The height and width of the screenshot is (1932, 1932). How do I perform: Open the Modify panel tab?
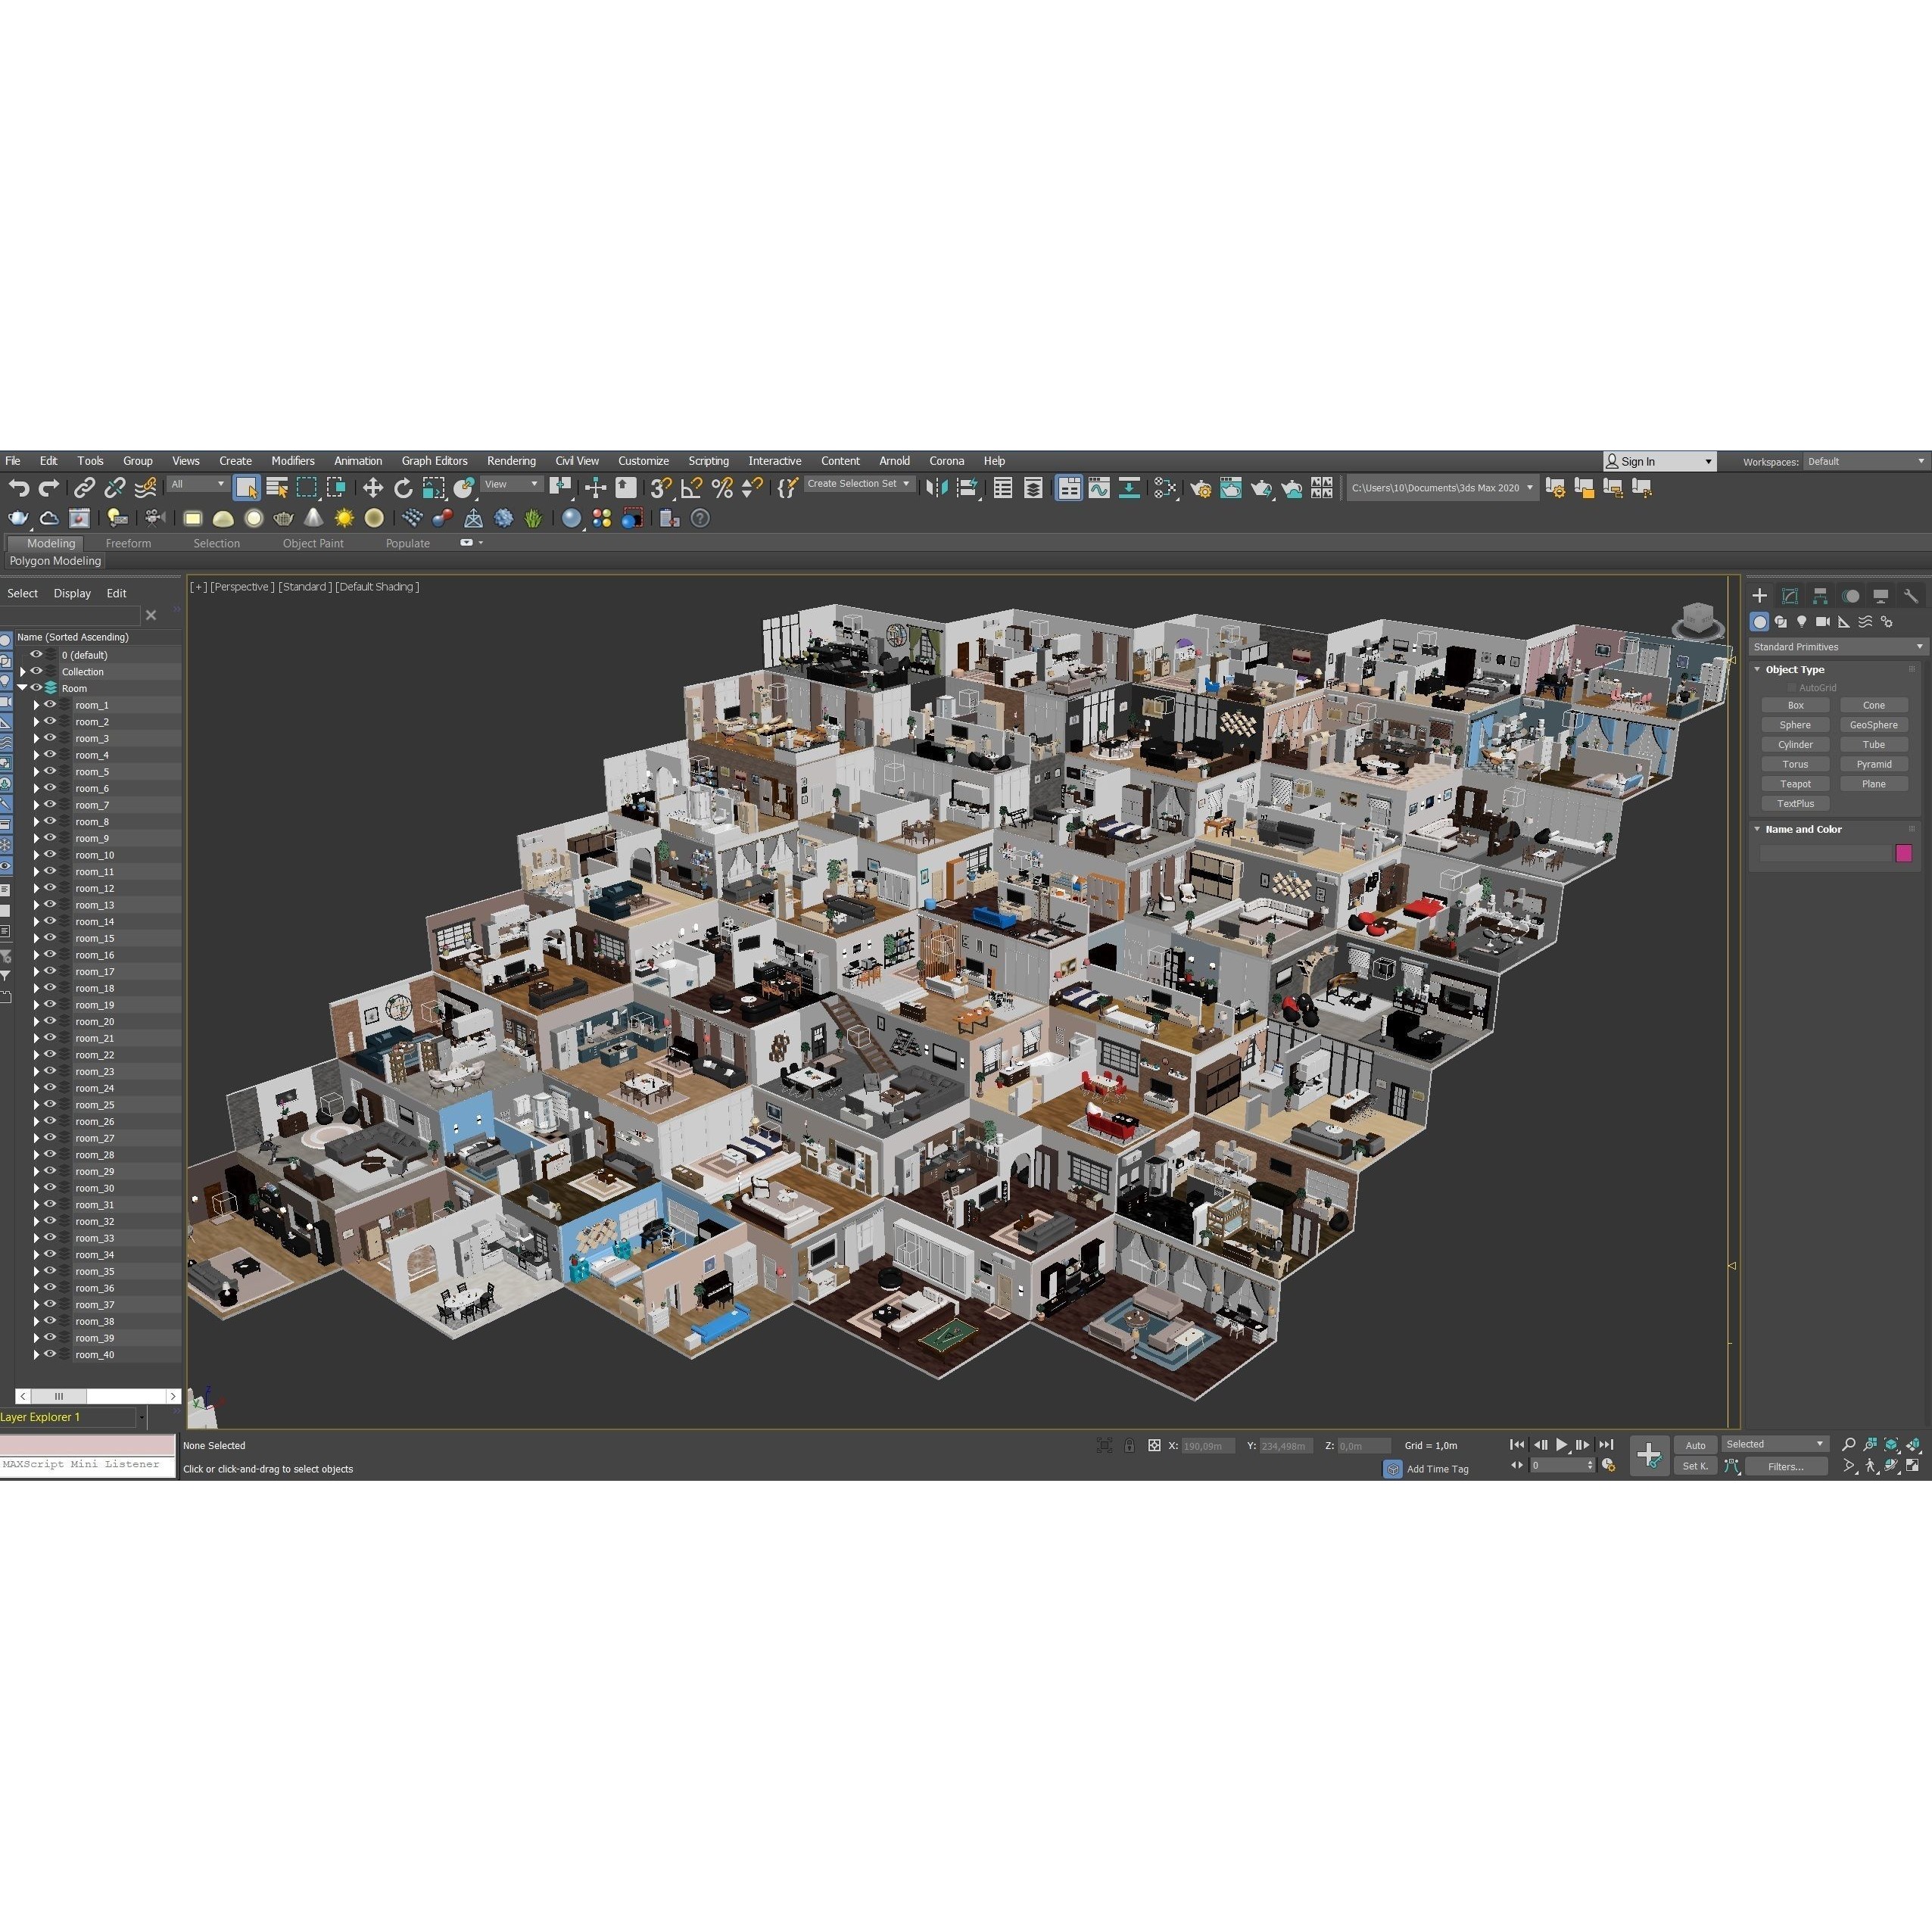tap(1790, 596)
